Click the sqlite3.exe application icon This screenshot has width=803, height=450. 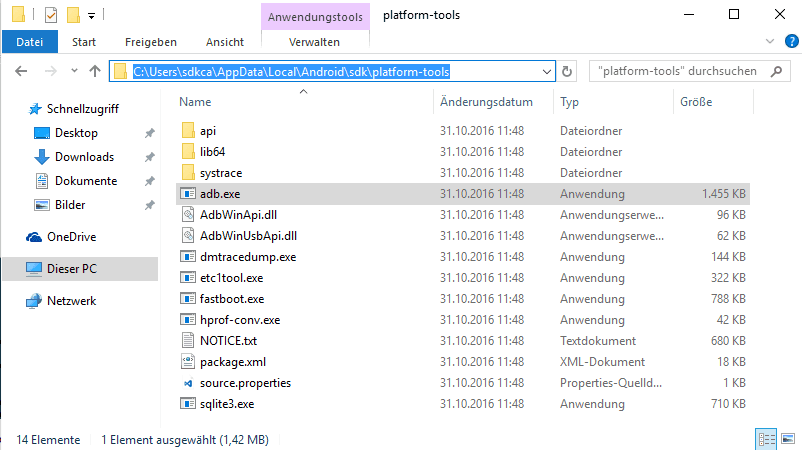pyautogui.click(x=188, y=403)
